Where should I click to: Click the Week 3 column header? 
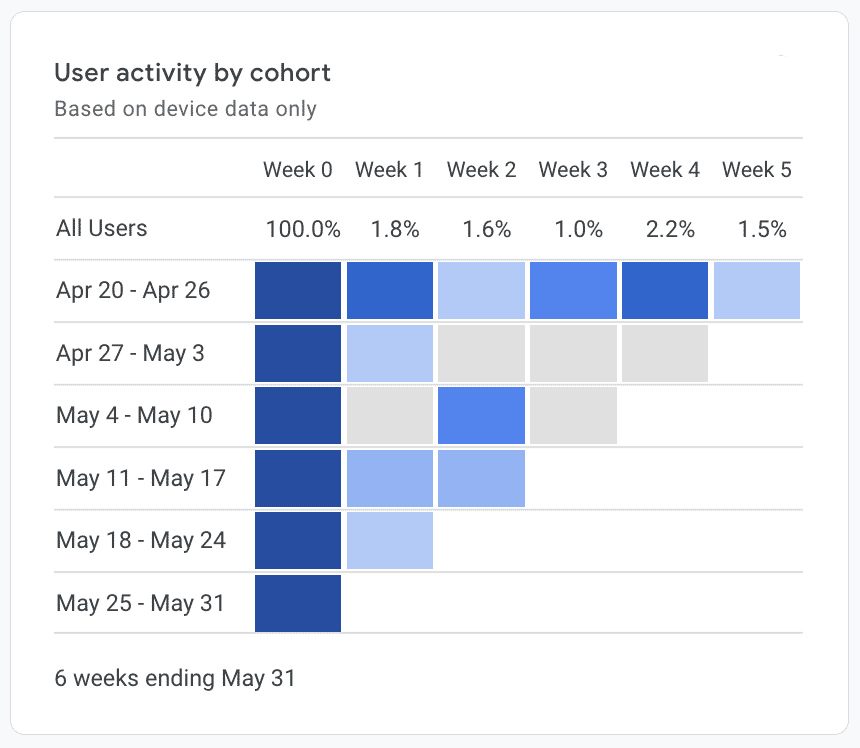click(573, 170)
